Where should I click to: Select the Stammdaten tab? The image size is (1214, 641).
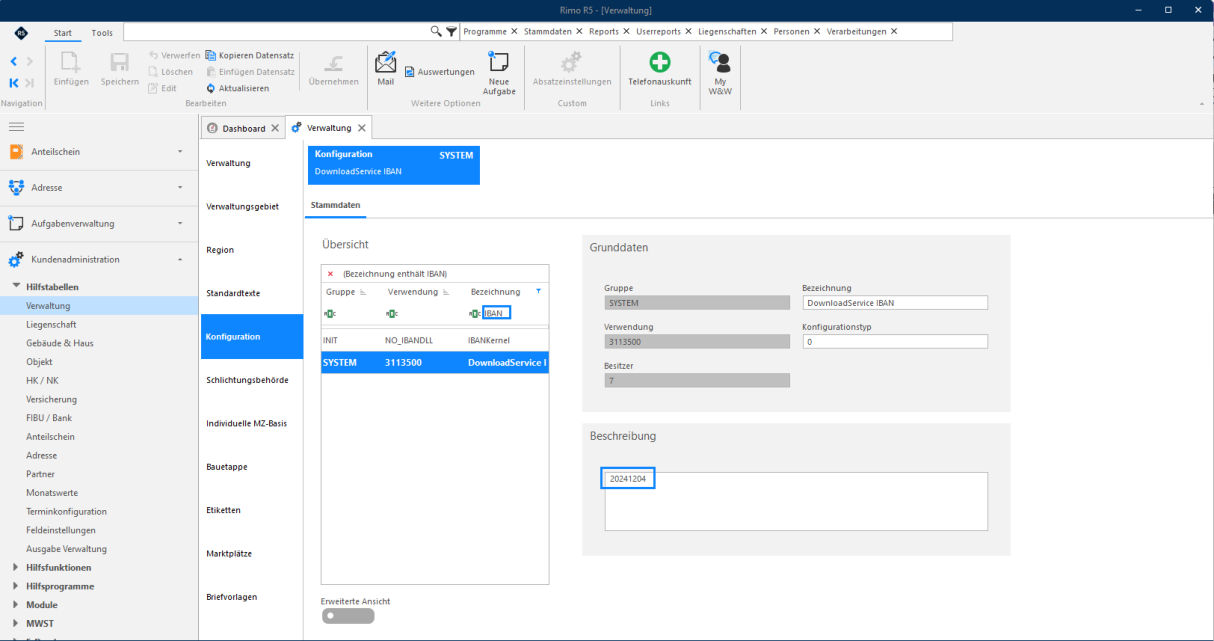(x=336, y=205)
